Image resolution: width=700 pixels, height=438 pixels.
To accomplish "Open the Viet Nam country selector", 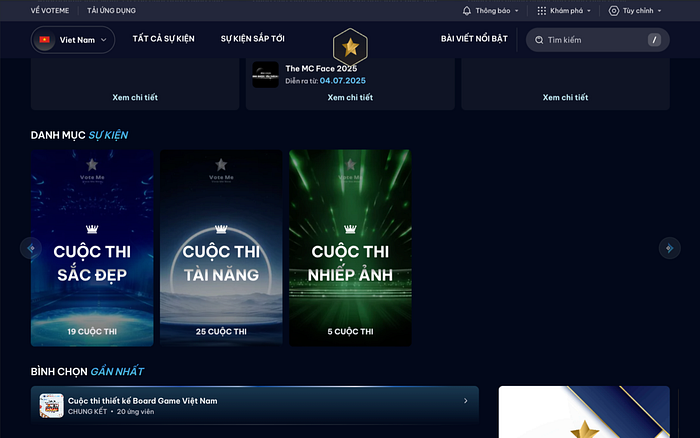I will pyautogui.click(x=73, y=40).
